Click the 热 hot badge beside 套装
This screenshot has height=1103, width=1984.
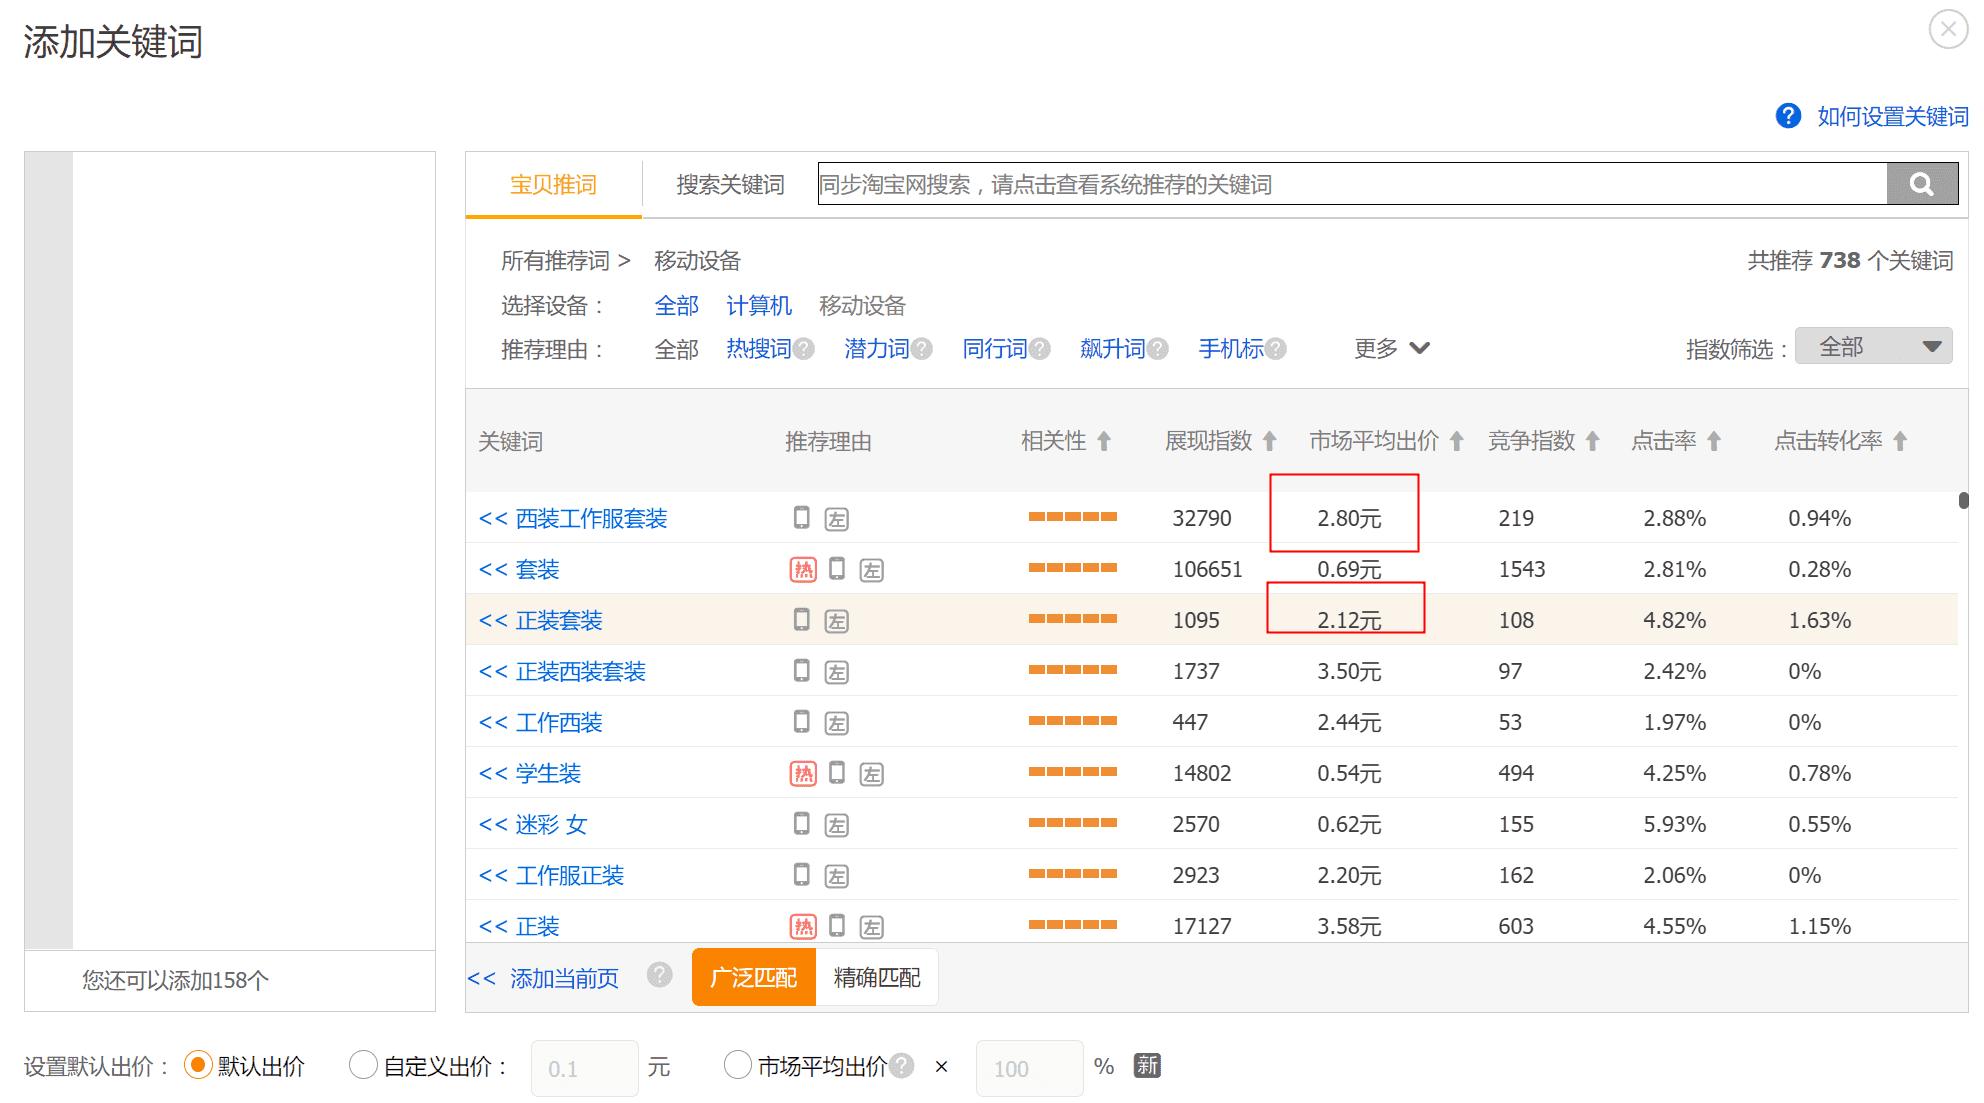802,568
